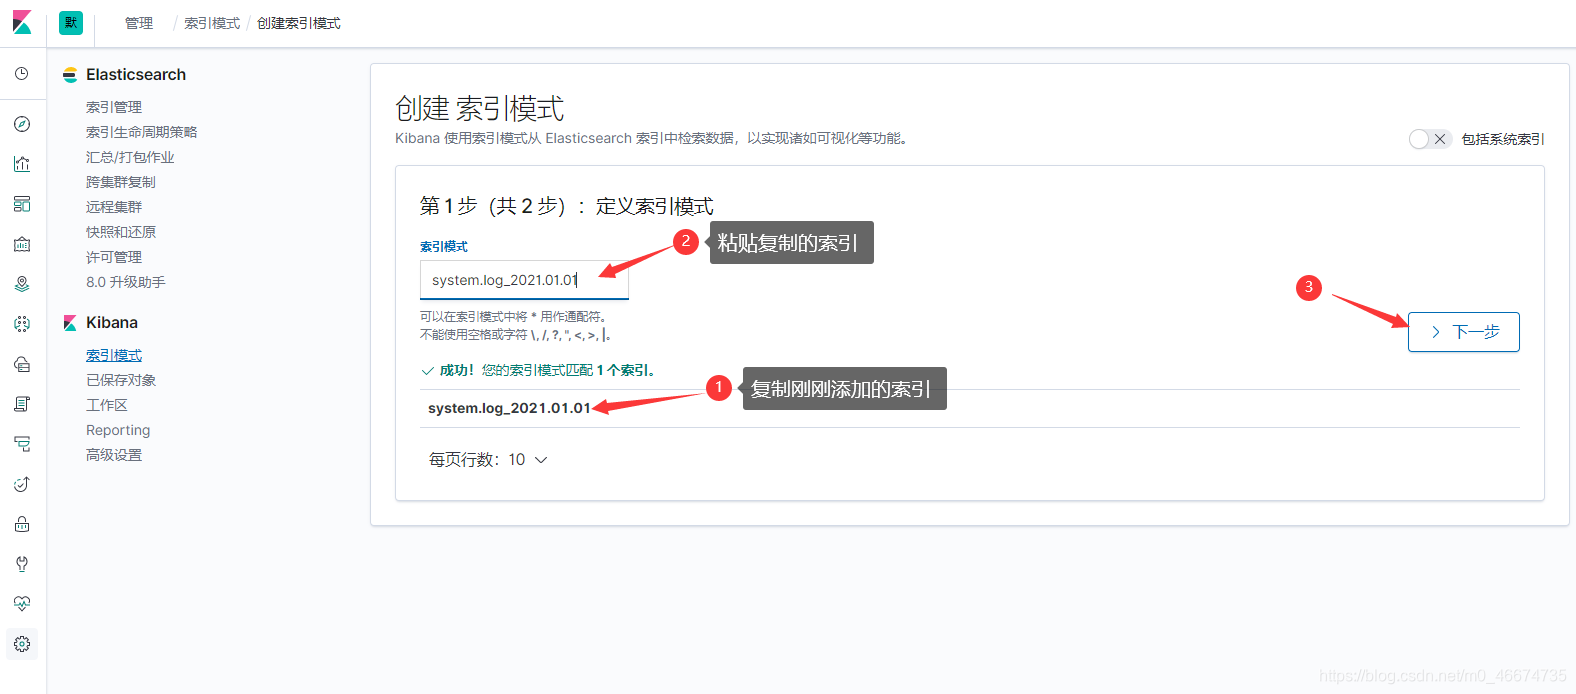Screen dimensions: 1576x694
Task: Open Visualize chart icon in sidebar
Action: (x=22, y=164)
